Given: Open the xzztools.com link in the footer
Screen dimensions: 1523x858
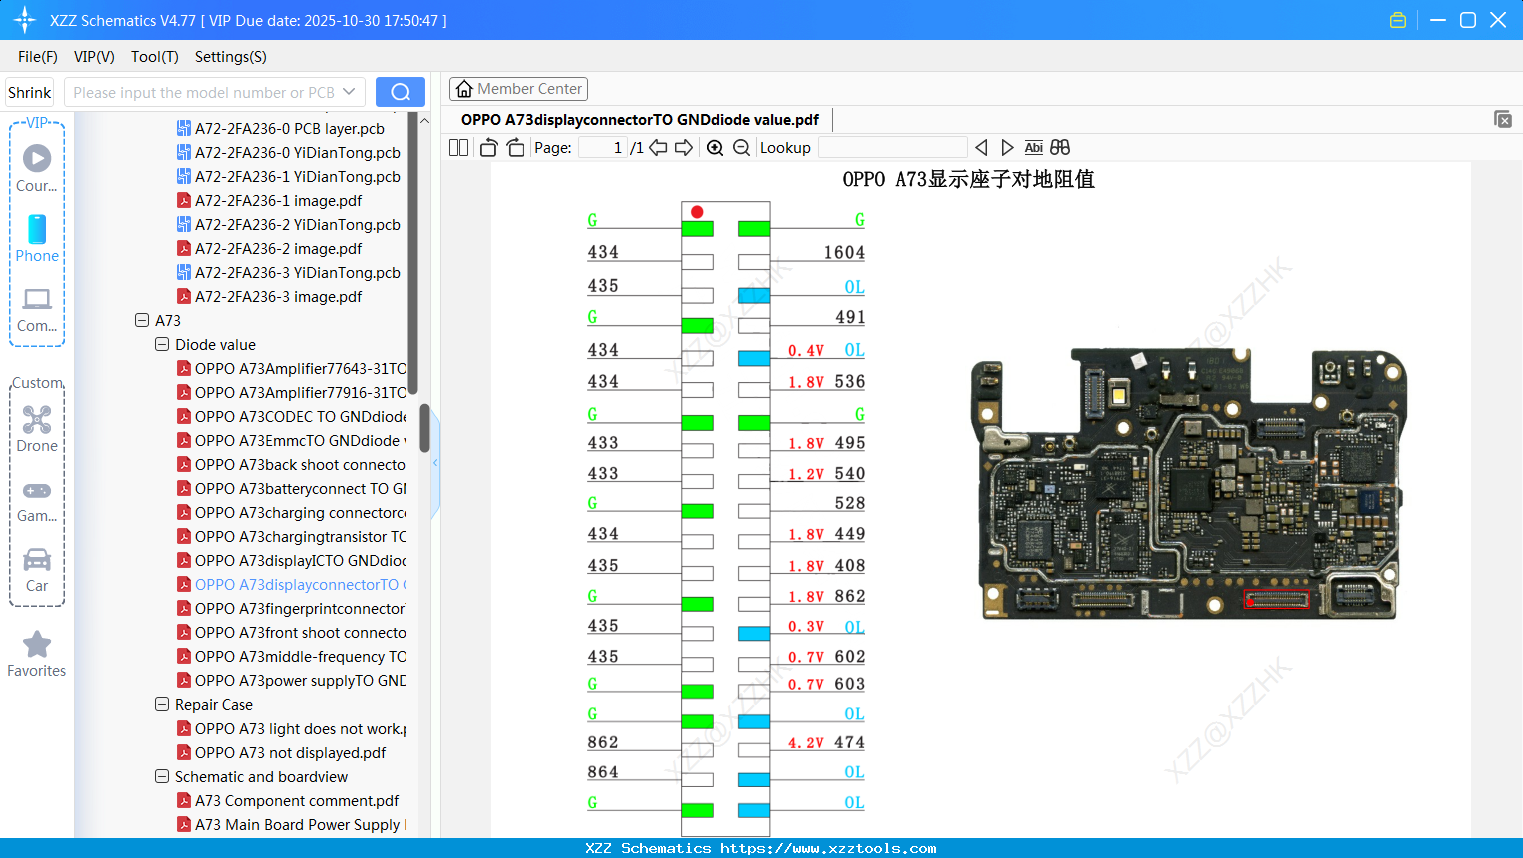Looking at the screenshot, I should pyautogui.click(x=828, y=848).
